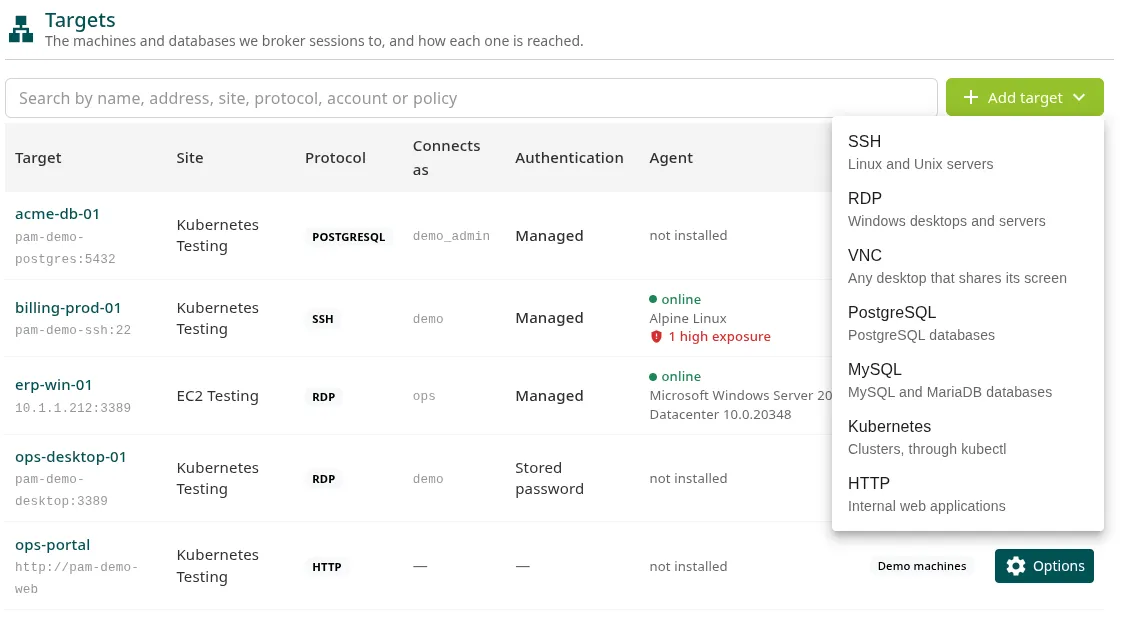
Task: Click the RDP badge in ops-desktop-01 row
Action: (323, 478)
